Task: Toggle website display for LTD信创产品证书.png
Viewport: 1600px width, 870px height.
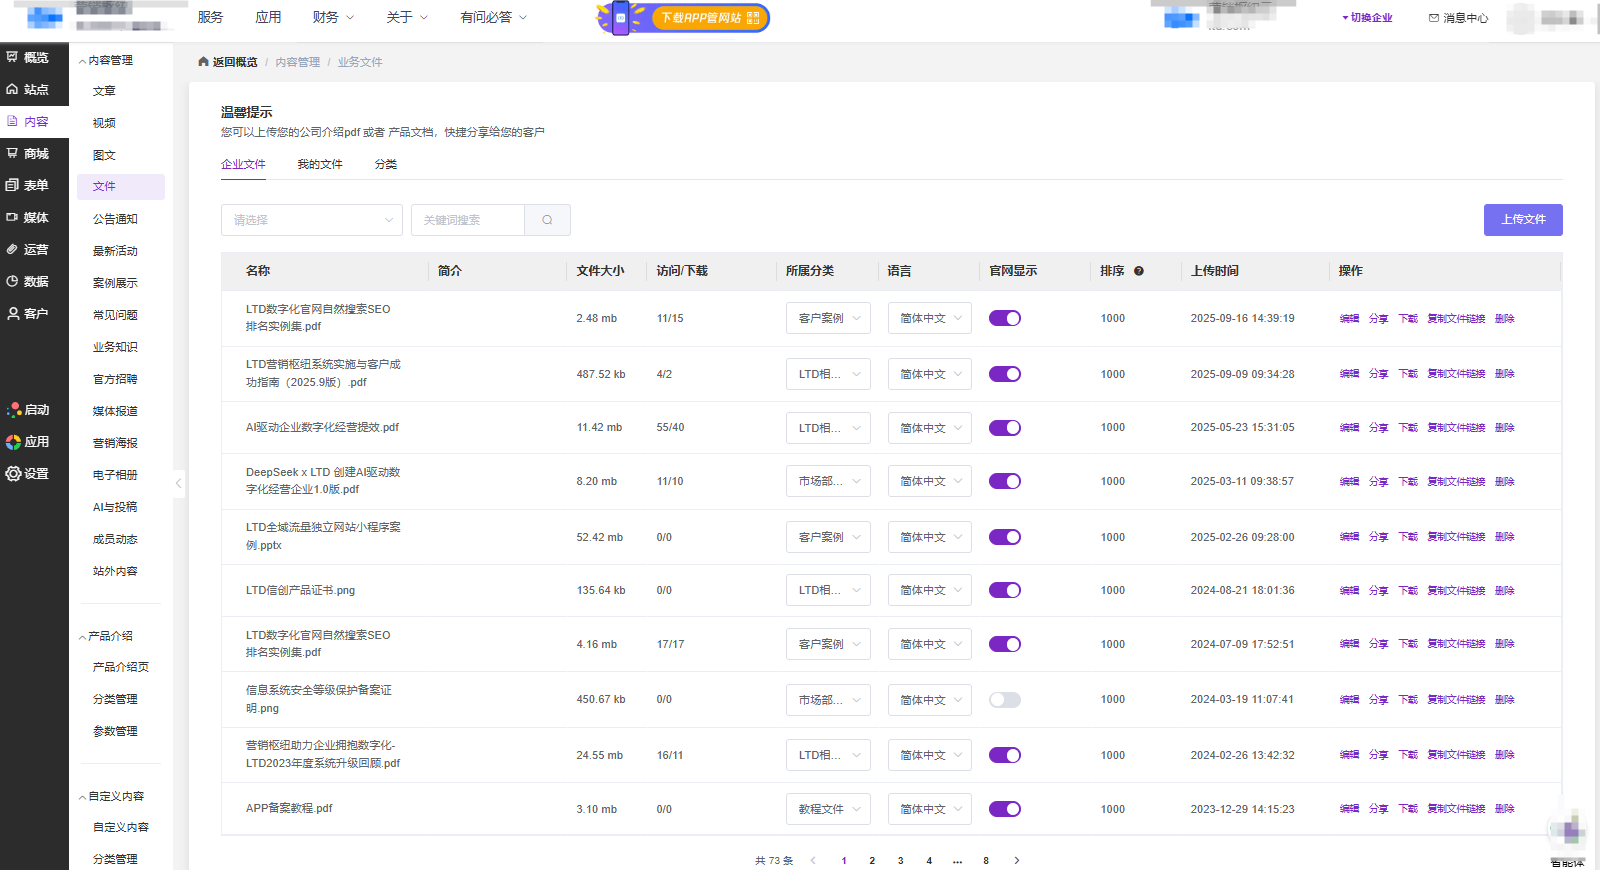Action: coord(1004,590)
